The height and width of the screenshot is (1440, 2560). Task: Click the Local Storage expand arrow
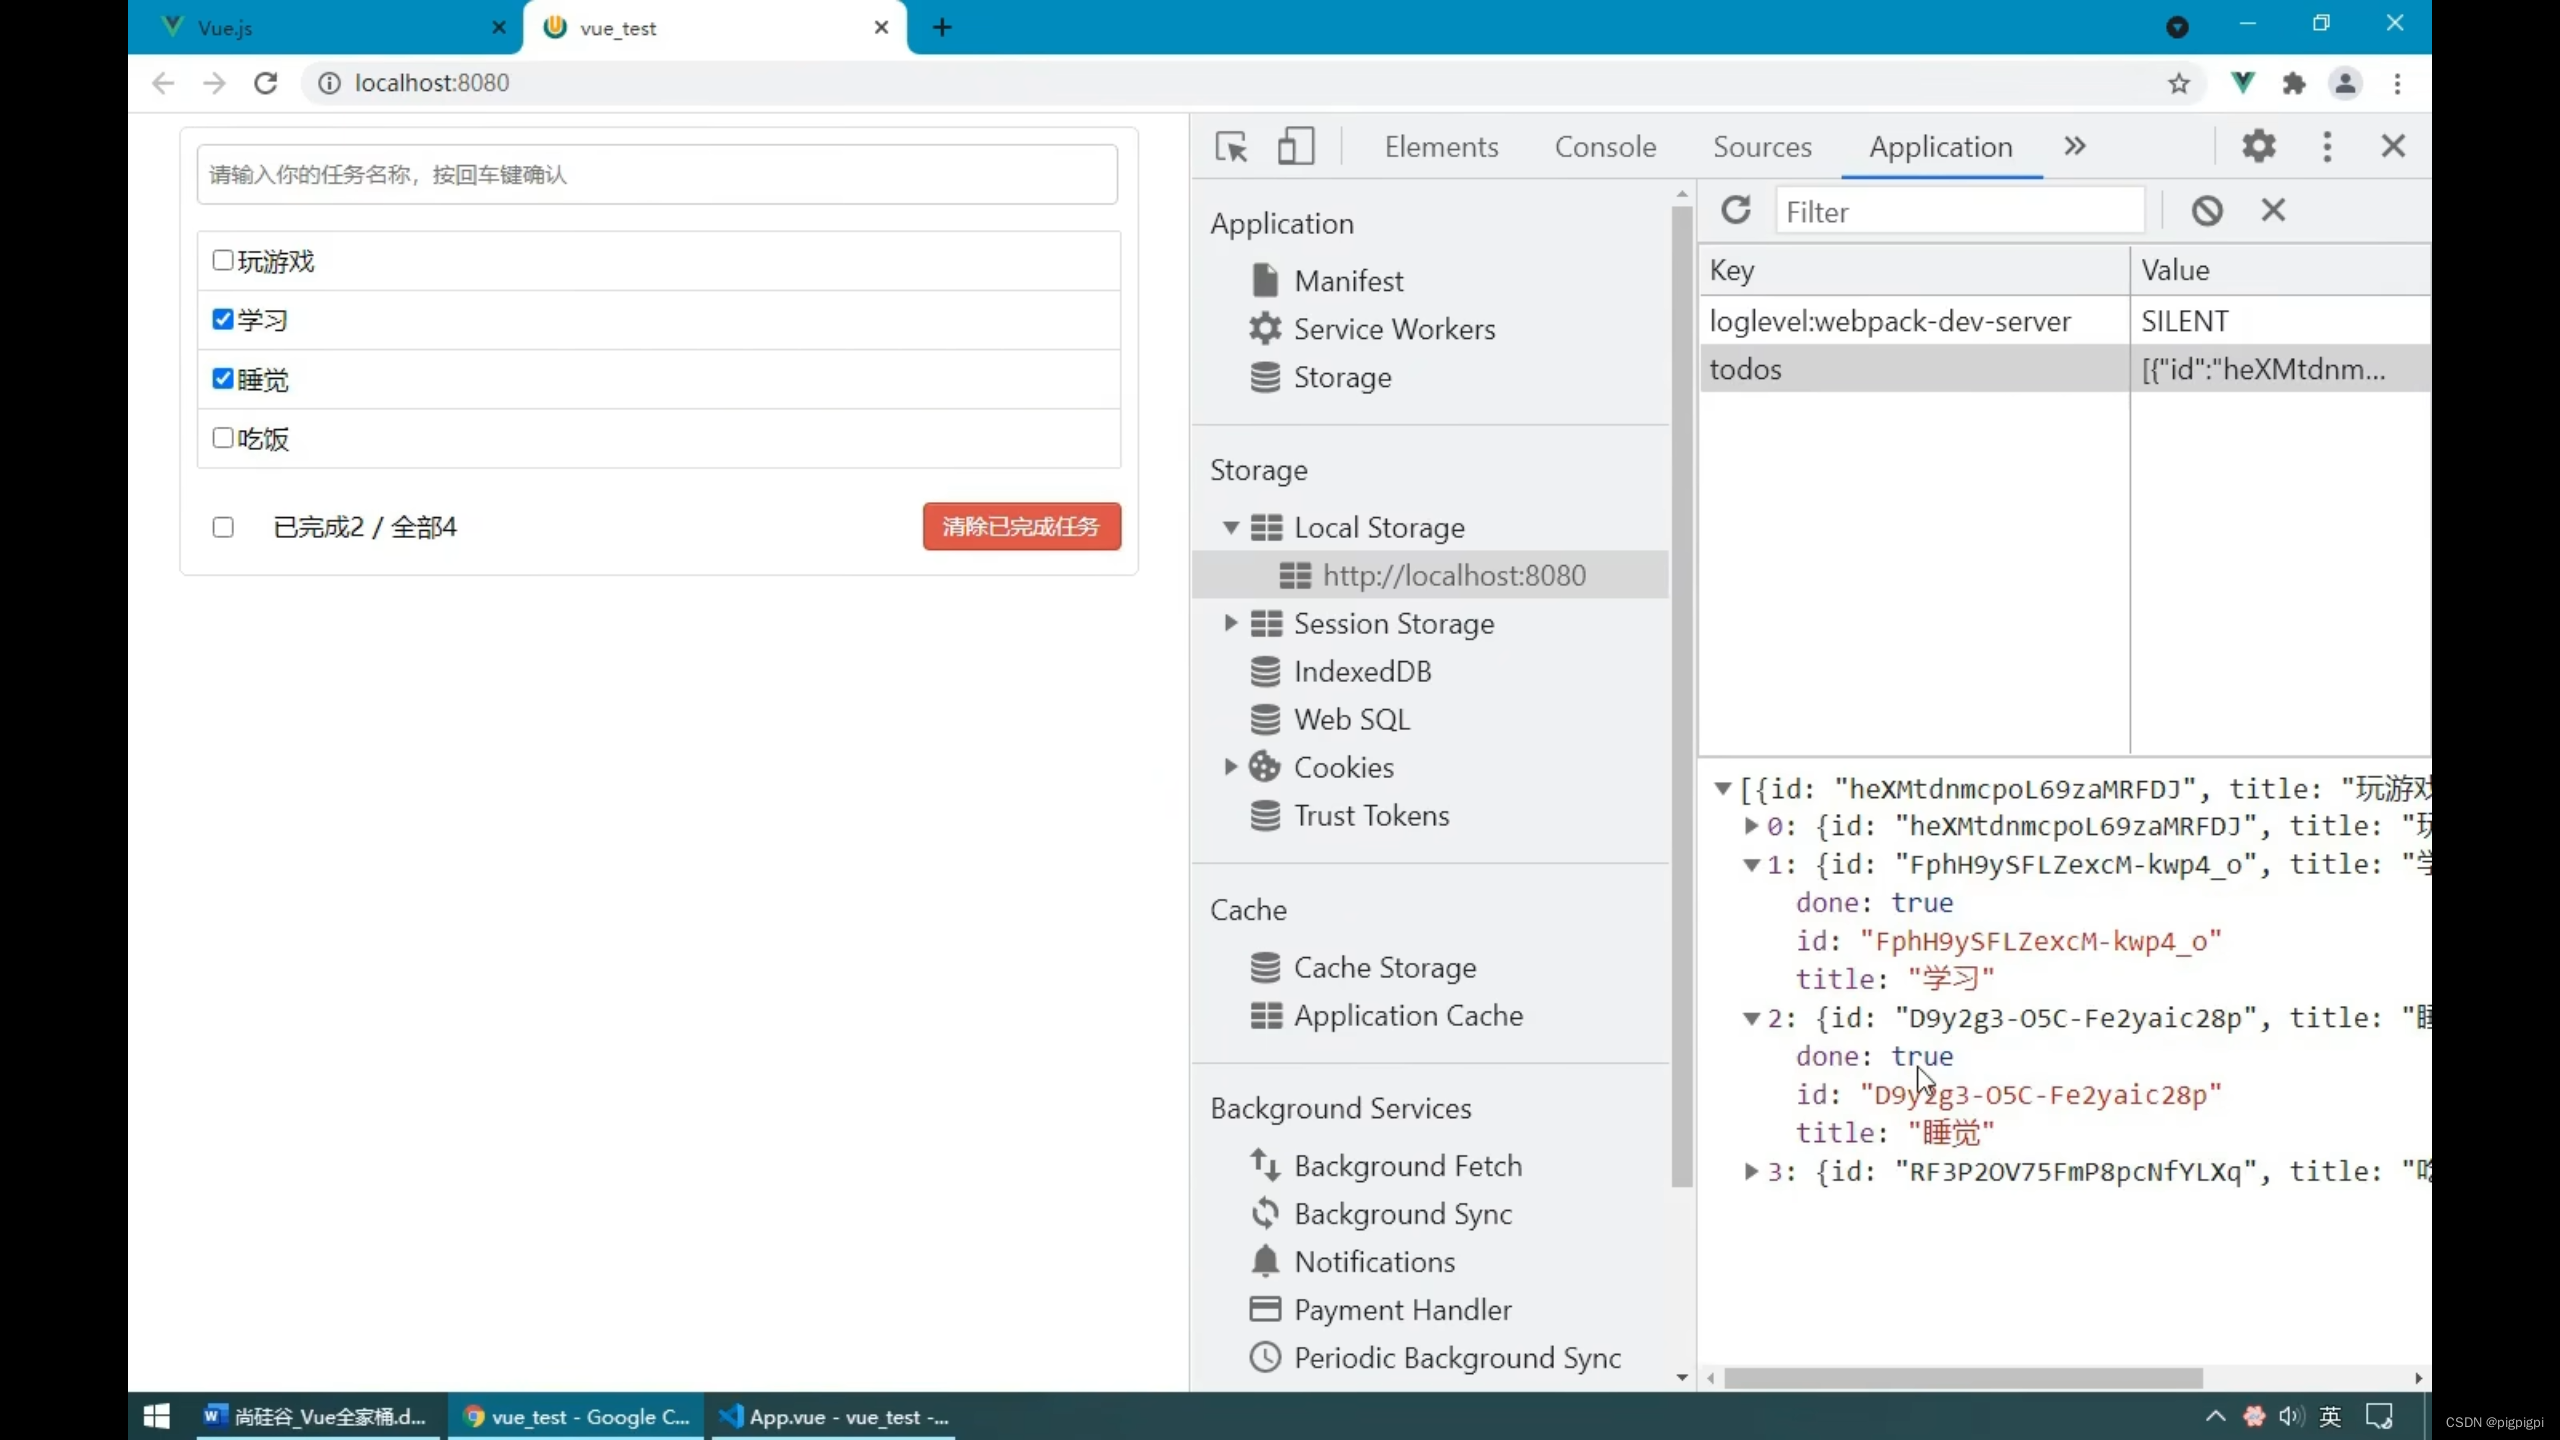1229,527
